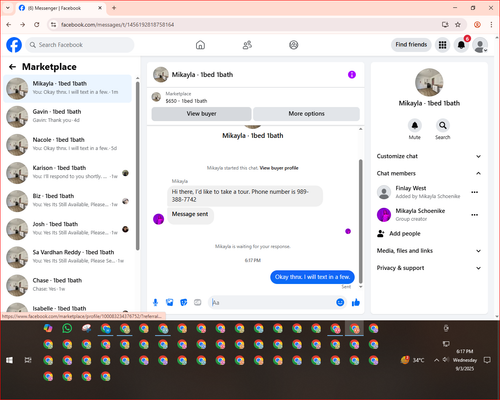
Task: Open WhatsApp from the taskbar
Action: click(x=67, y=328)
